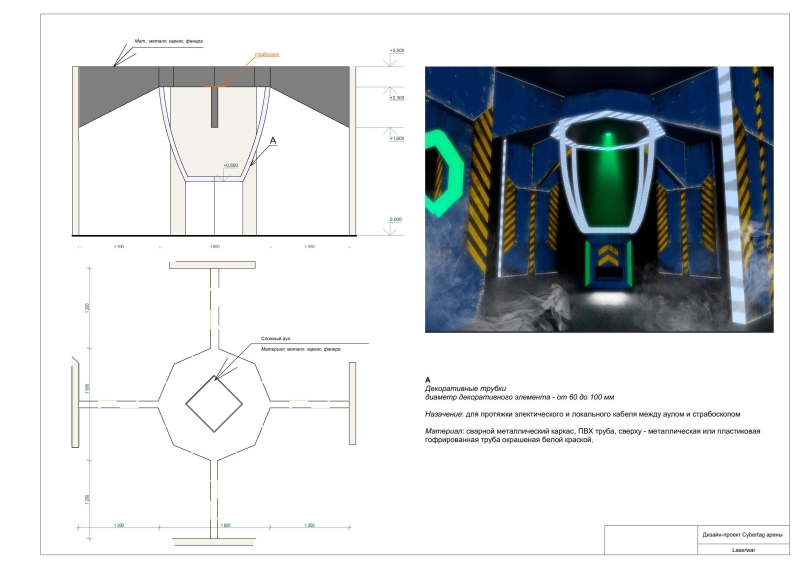This screenshot has height=568, width=803.
Task: Click the +2,500 elevation marker
Action: pos(397,49)
